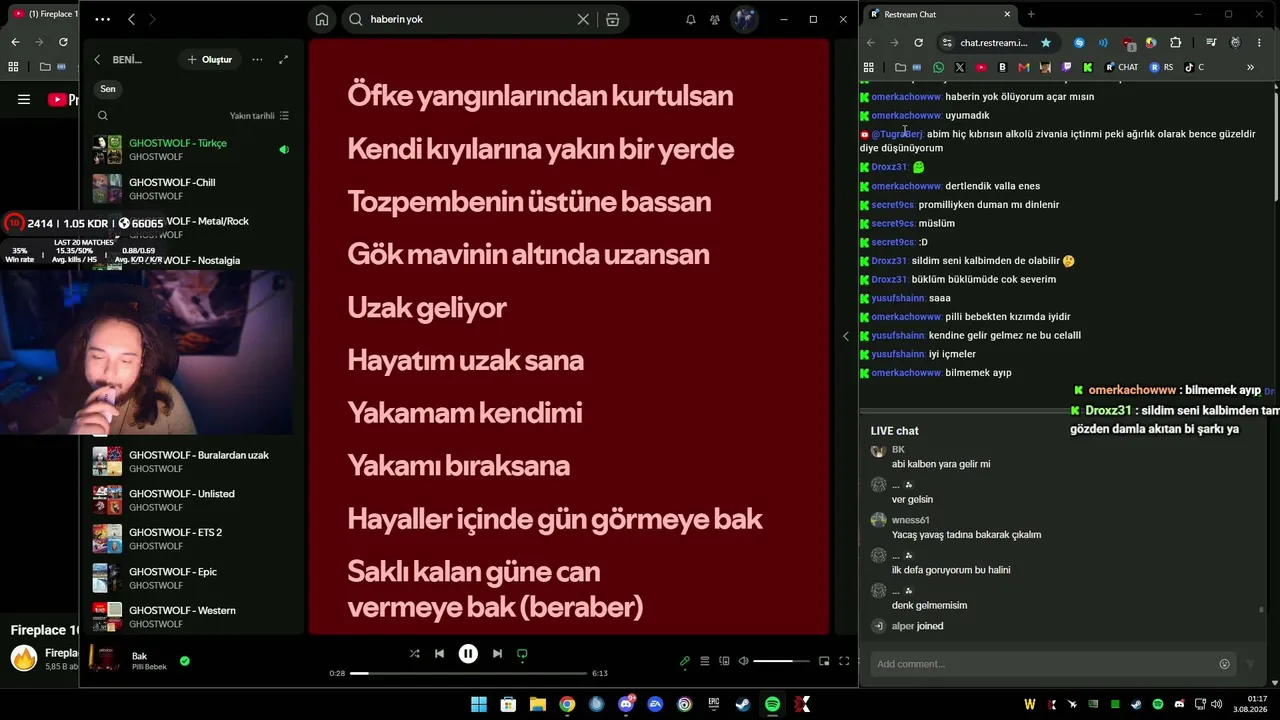Search within the Spotify library
The image size is (1280, 720).
(x=102, y=116)
